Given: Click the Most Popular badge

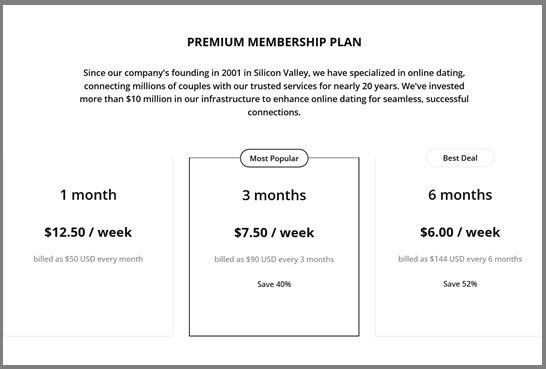Looking at the screenshot, I should [274, 158].
